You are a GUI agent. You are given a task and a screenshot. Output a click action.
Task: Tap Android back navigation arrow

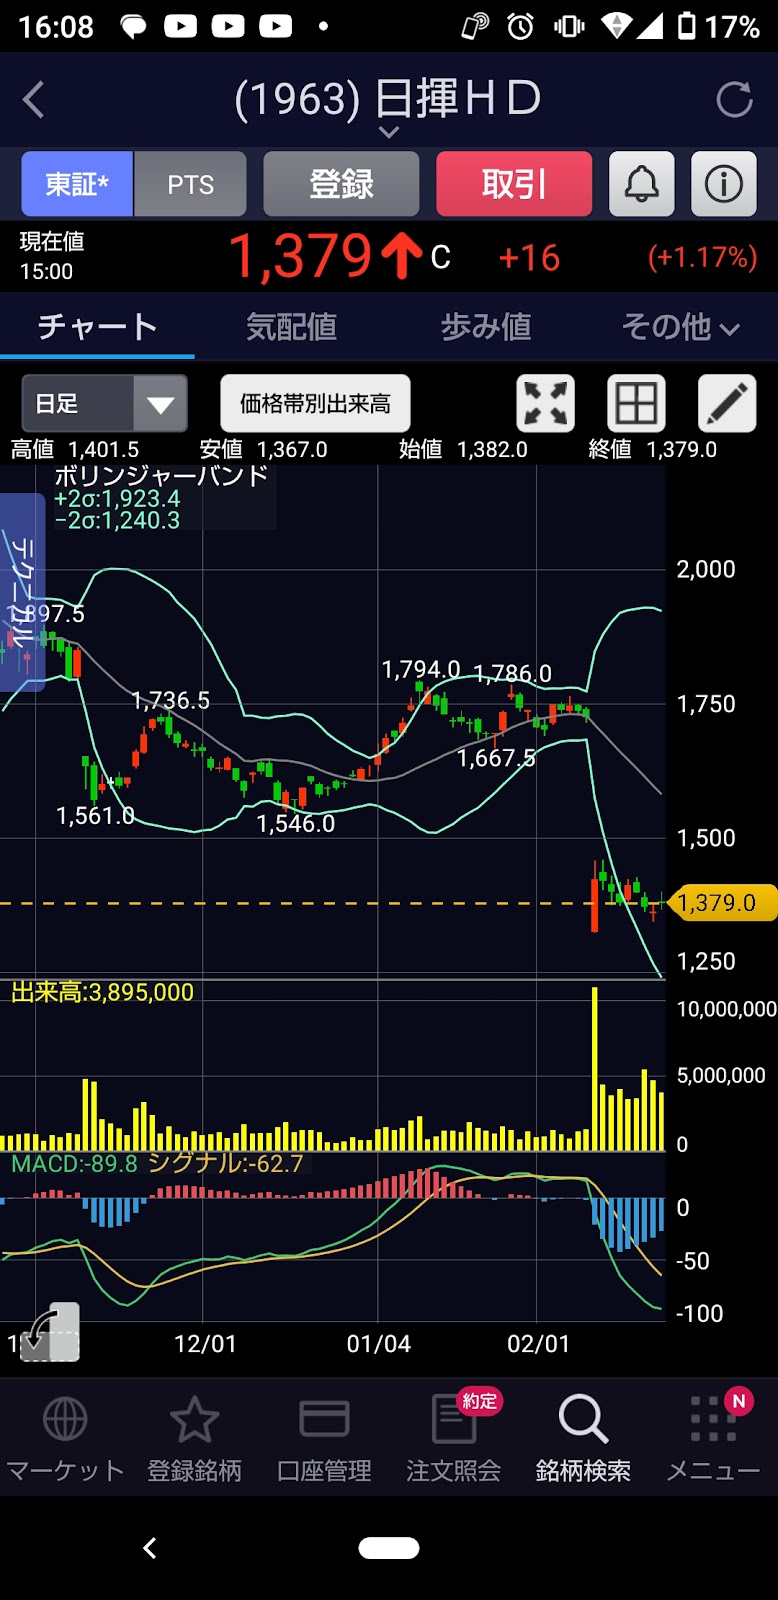150,1548
